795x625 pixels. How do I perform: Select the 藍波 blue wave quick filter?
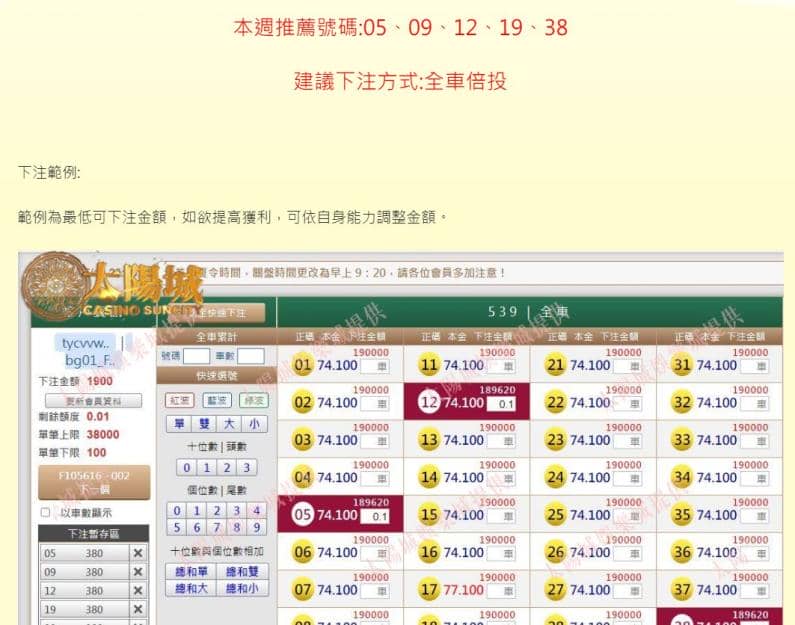point(216,400)
